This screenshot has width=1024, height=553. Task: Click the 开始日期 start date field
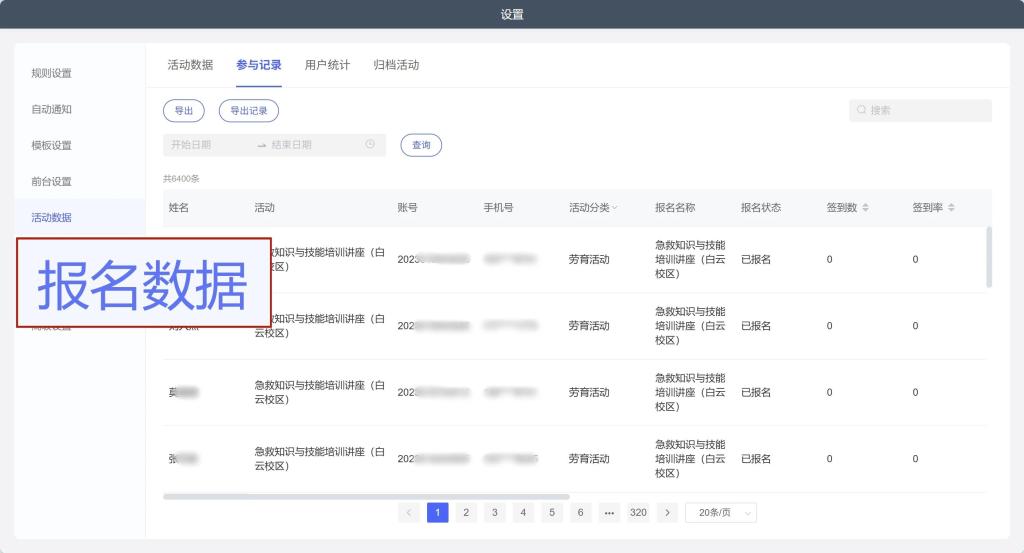tap(205, 145)
